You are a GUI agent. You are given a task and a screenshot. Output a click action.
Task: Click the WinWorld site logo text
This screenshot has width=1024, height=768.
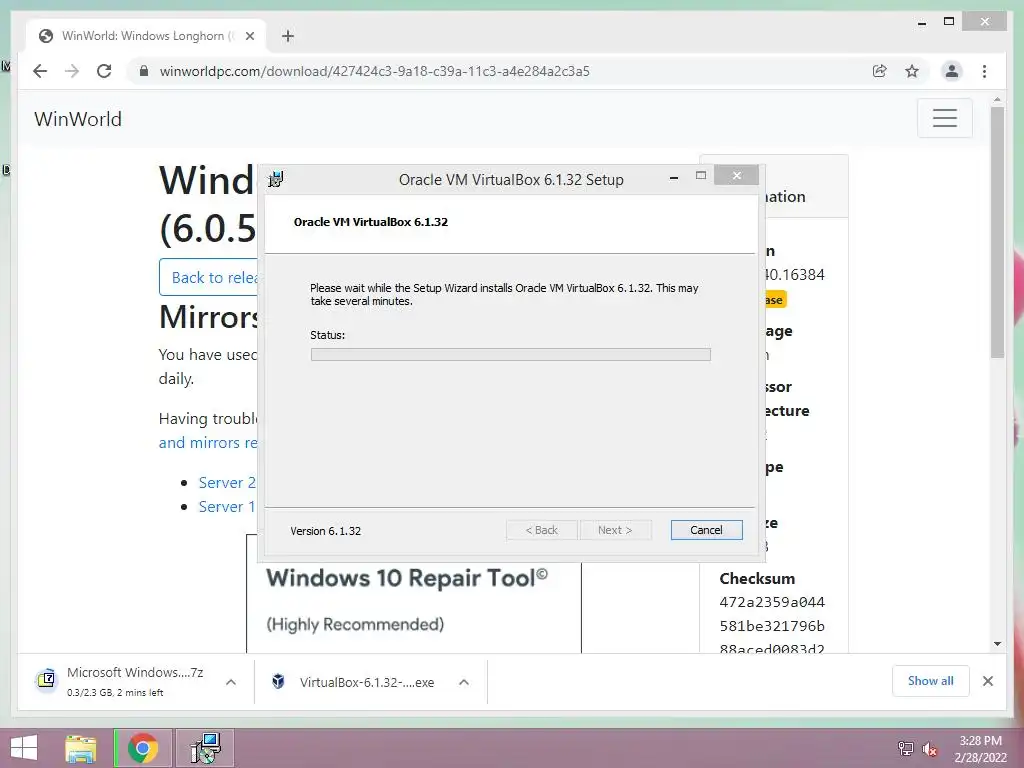click(78, 119)
